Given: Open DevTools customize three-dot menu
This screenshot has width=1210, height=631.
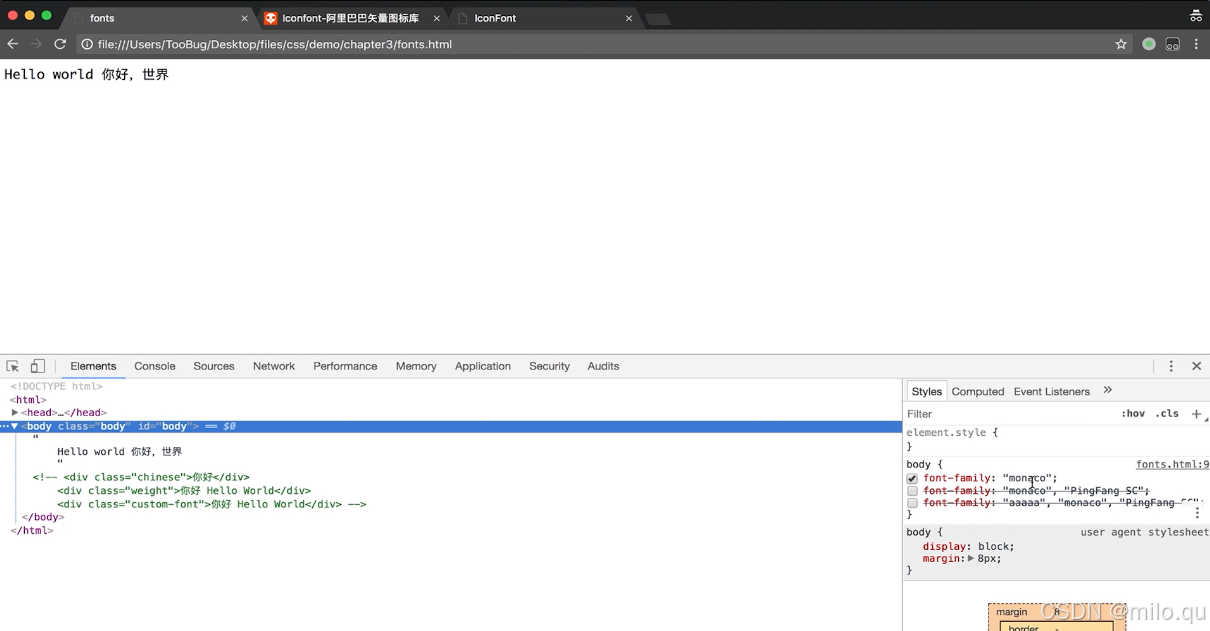Looking at the screenshot, I should (1171, 366).
